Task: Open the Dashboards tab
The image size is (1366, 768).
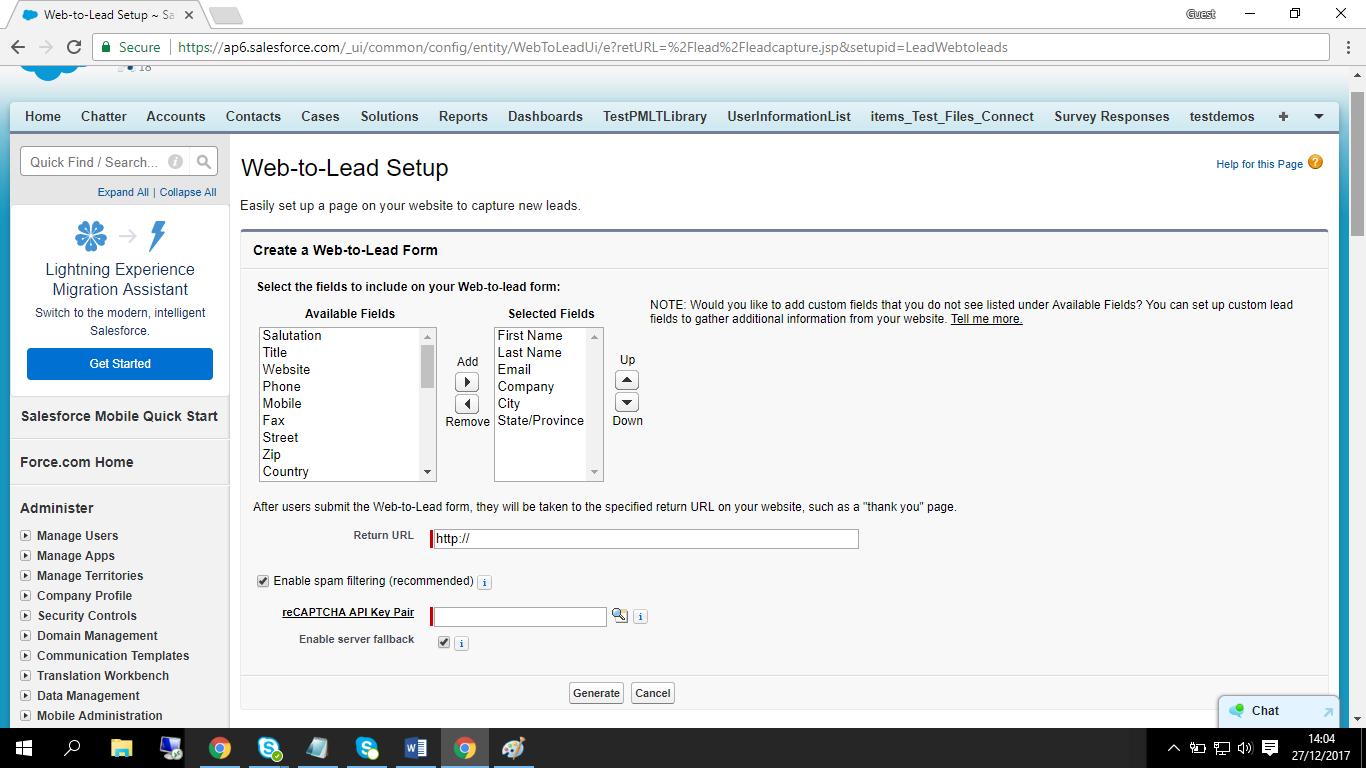Action: pyautogui.click(x=545, y=116)
